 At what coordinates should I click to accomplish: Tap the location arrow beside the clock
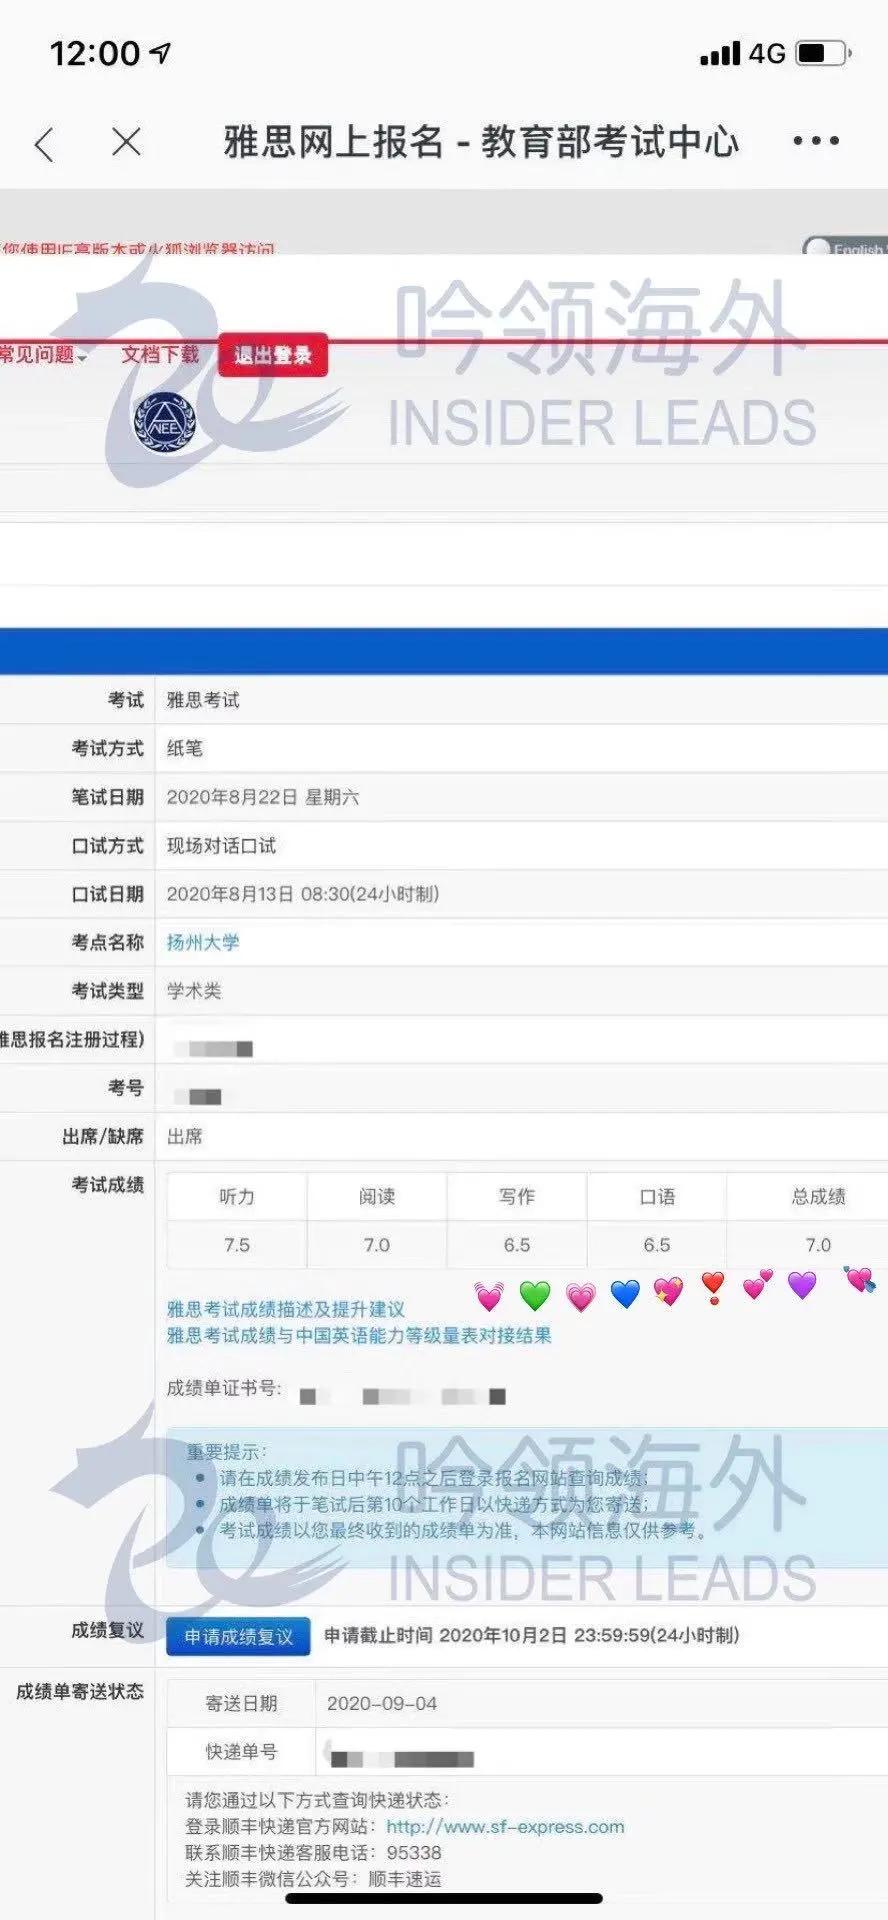(162, 53)
